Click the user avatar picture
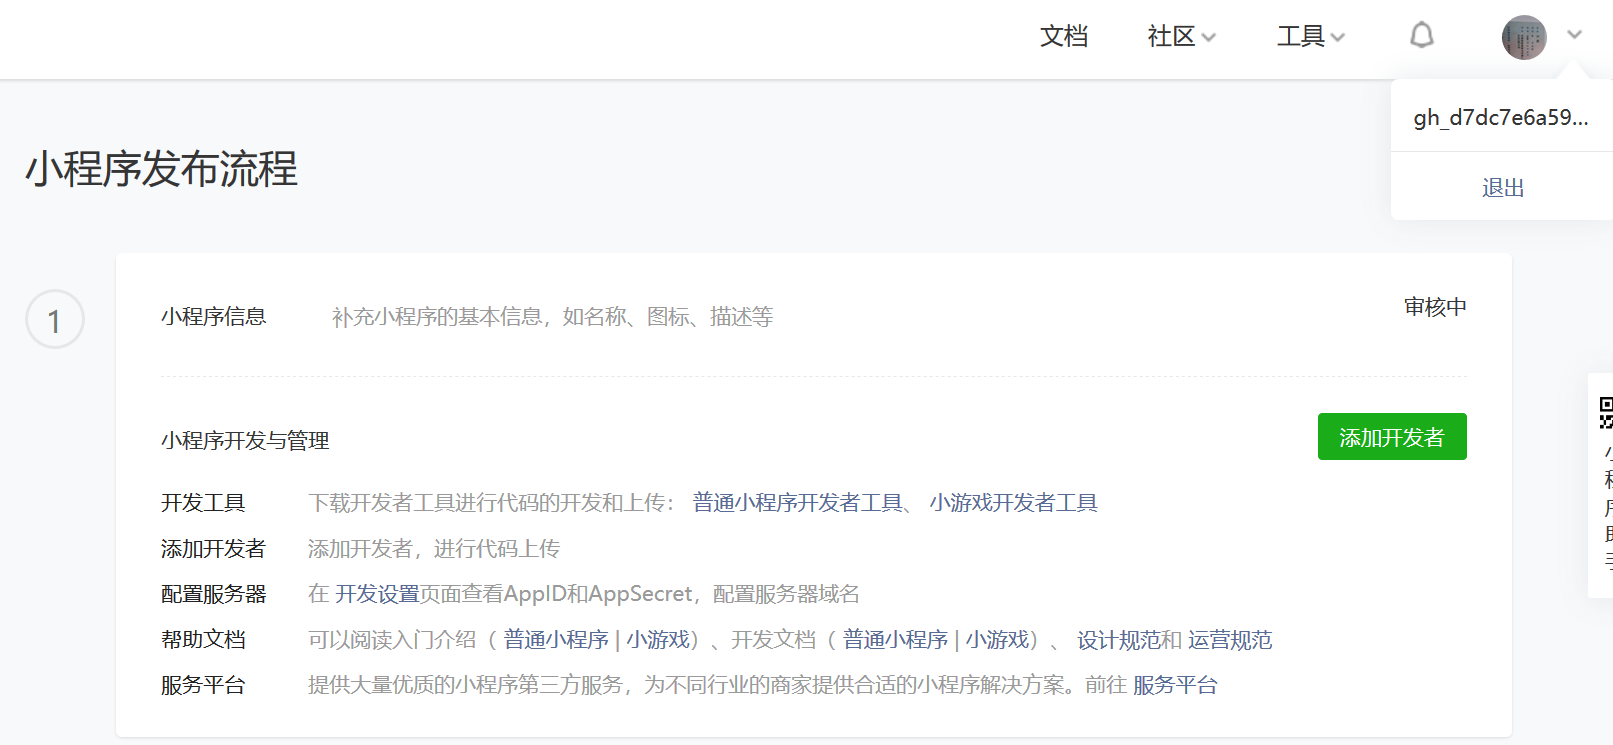Viewport: 1613px width, 745px height. [1524, 37]
